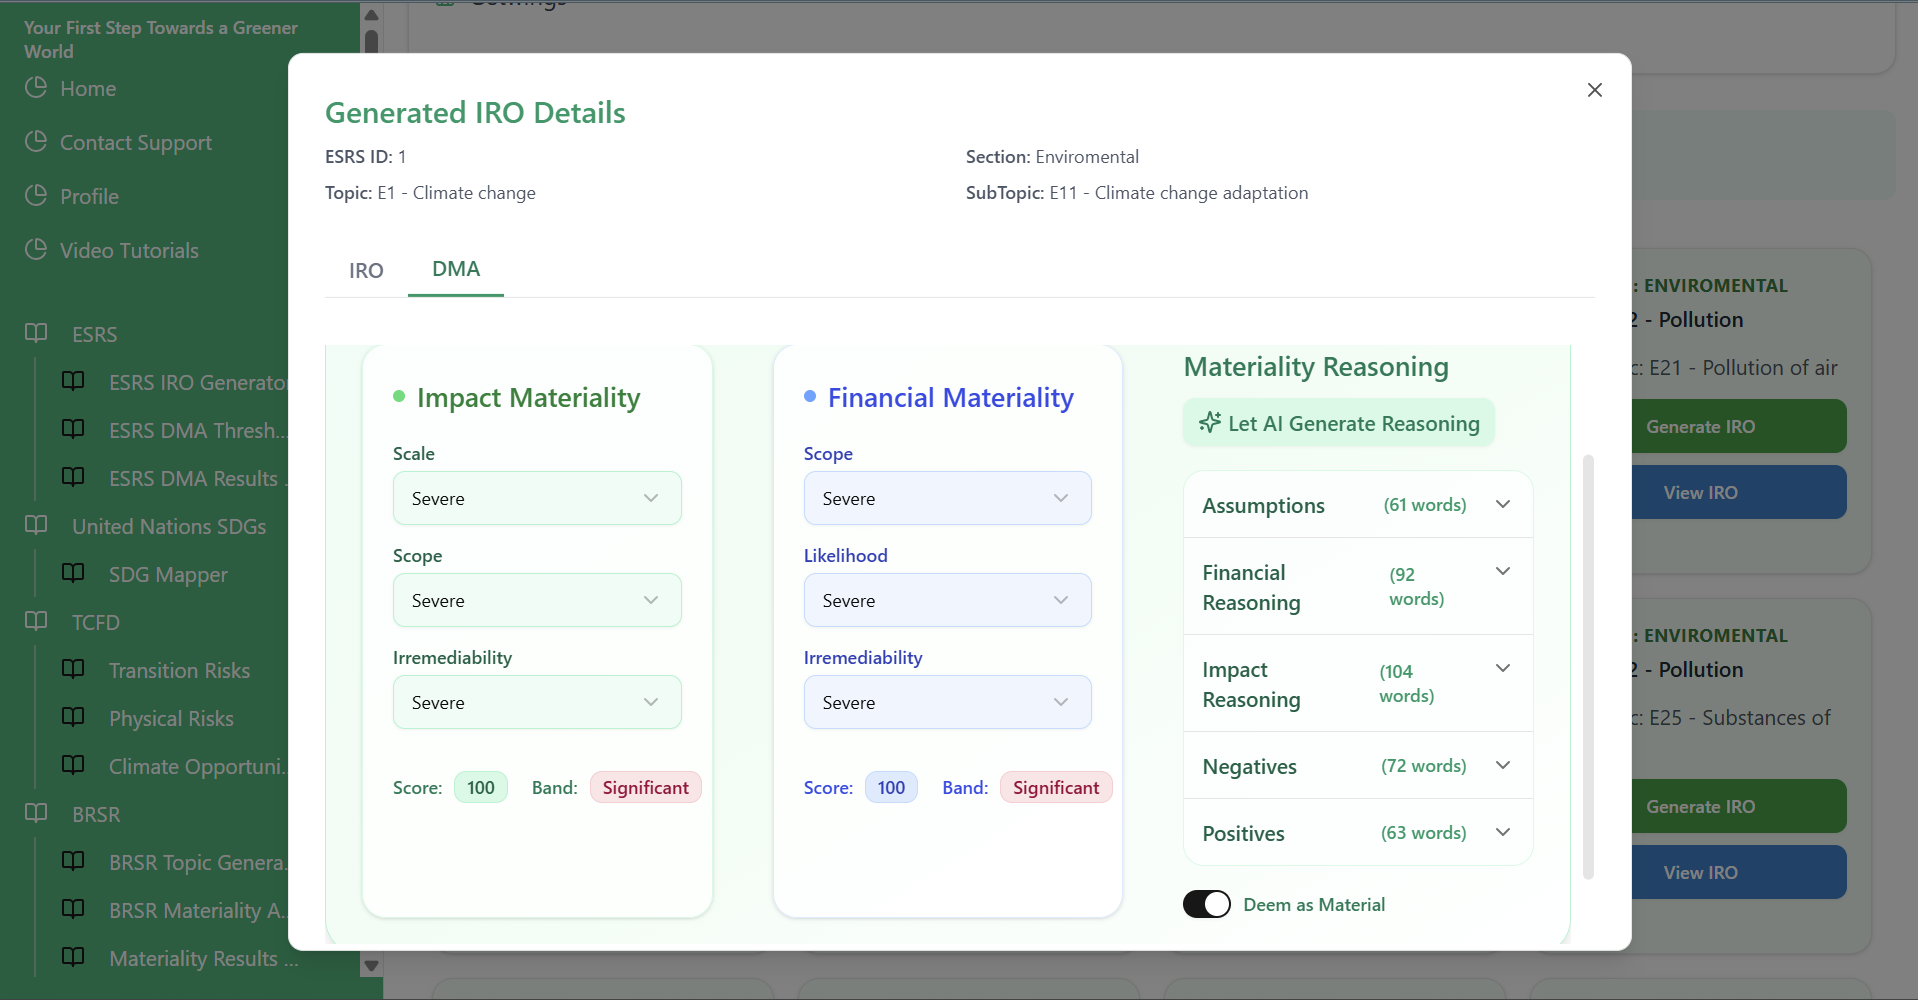Image resolution: width=1918 pixels, height=1000 pixels.
Task: Click the View IRO button
Action: [1738, 492]
